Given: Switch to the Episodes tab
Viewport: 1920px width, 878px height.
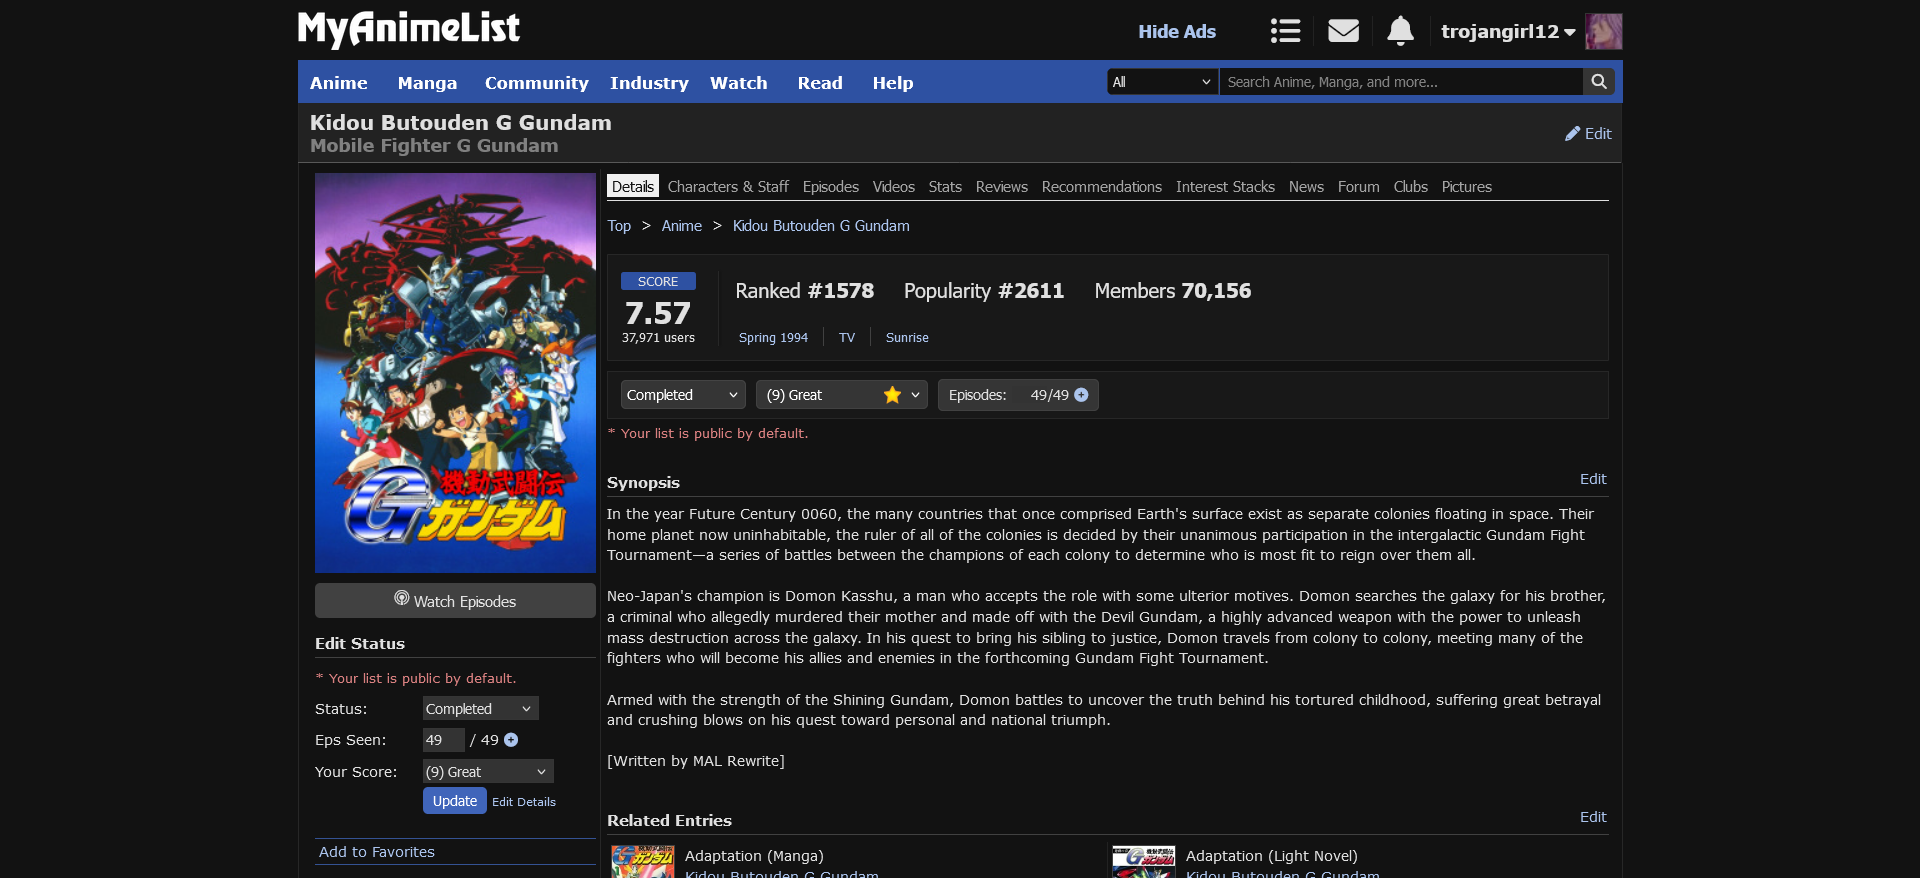Looking at the screenshot, I should click(x=831, y=186).
